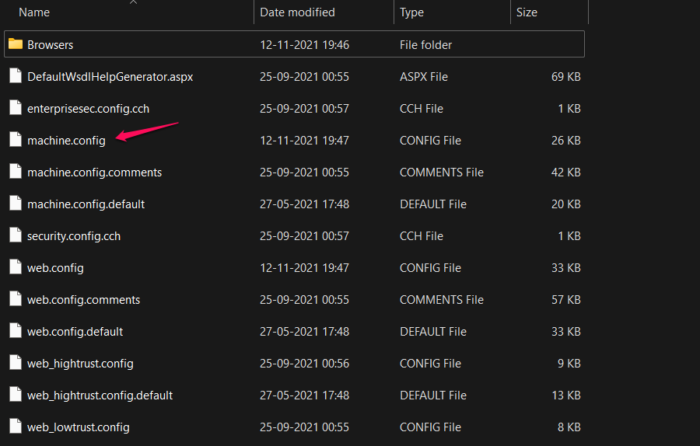Click the web.config file icon

click(x=14, y=268)
